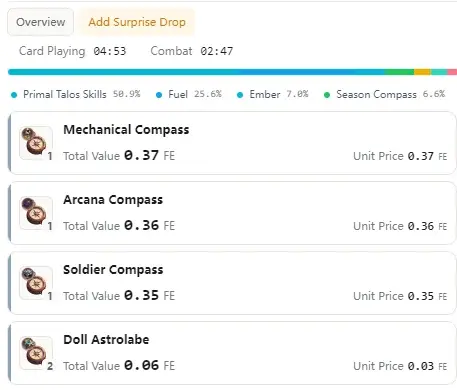Click the Mechanical Compass item icon
This screenshot has width=457, height=390.
(x=36, y=143)
